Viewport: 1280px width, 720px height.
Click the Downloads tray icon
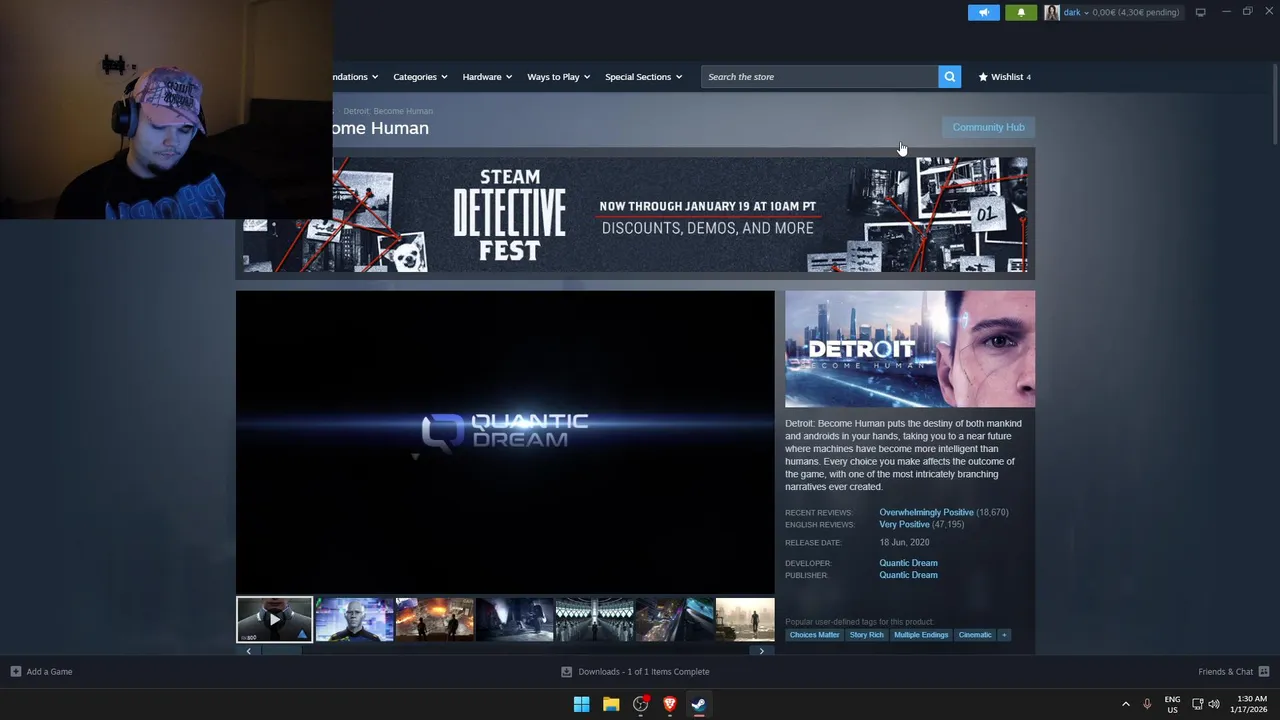pyautogui.click(x=566, y=671)
